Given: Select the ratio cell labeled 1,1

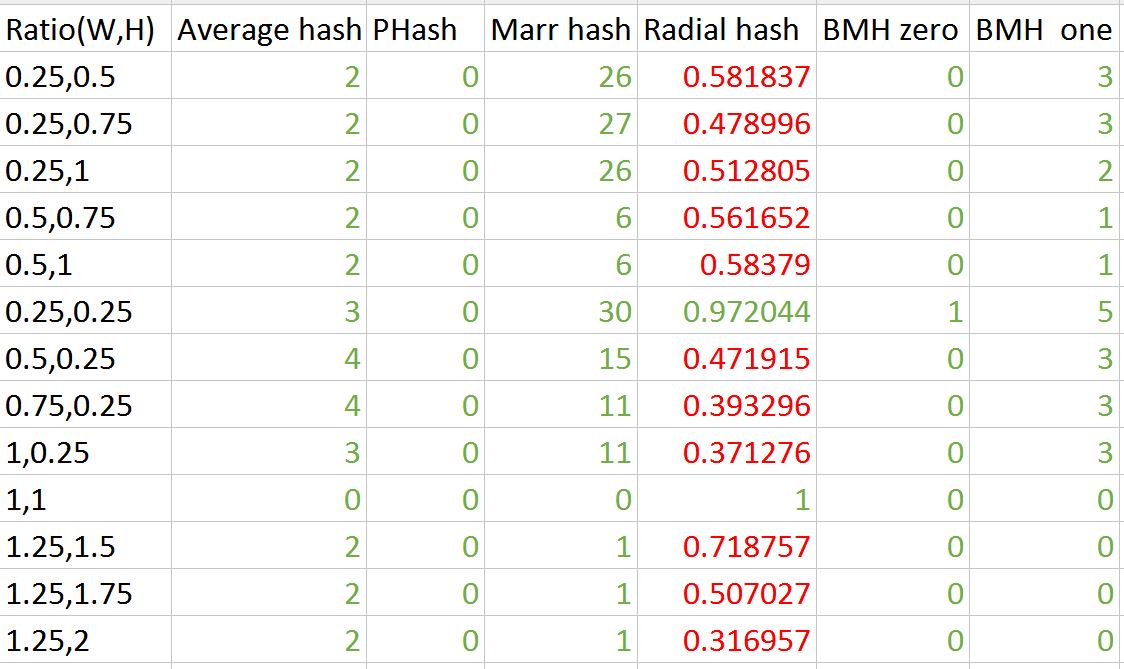Looking at the screenshot, I should click(x=85, y=498).
